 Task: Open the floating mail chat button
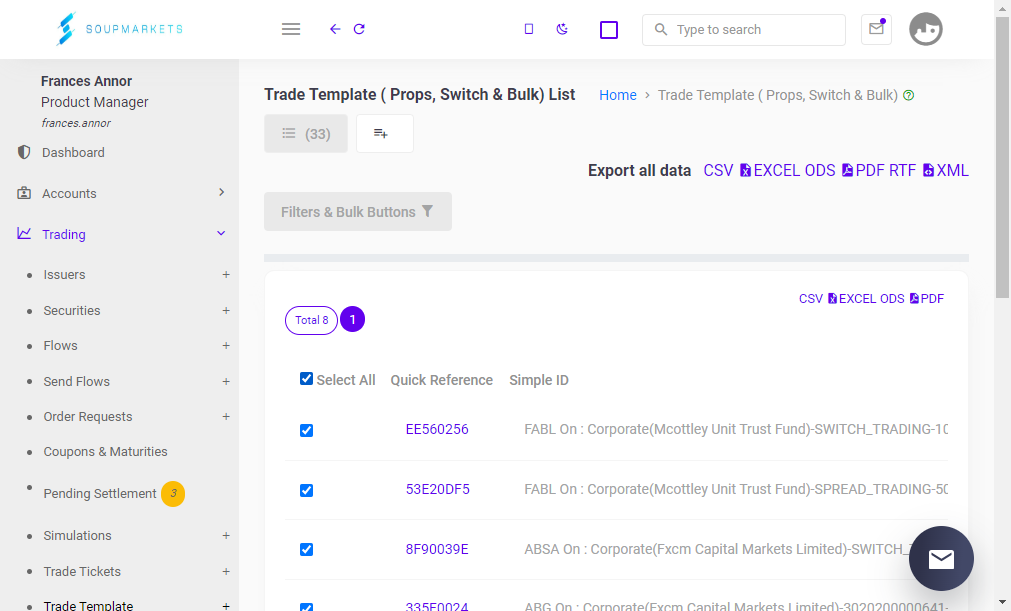(x=941, y=558)
